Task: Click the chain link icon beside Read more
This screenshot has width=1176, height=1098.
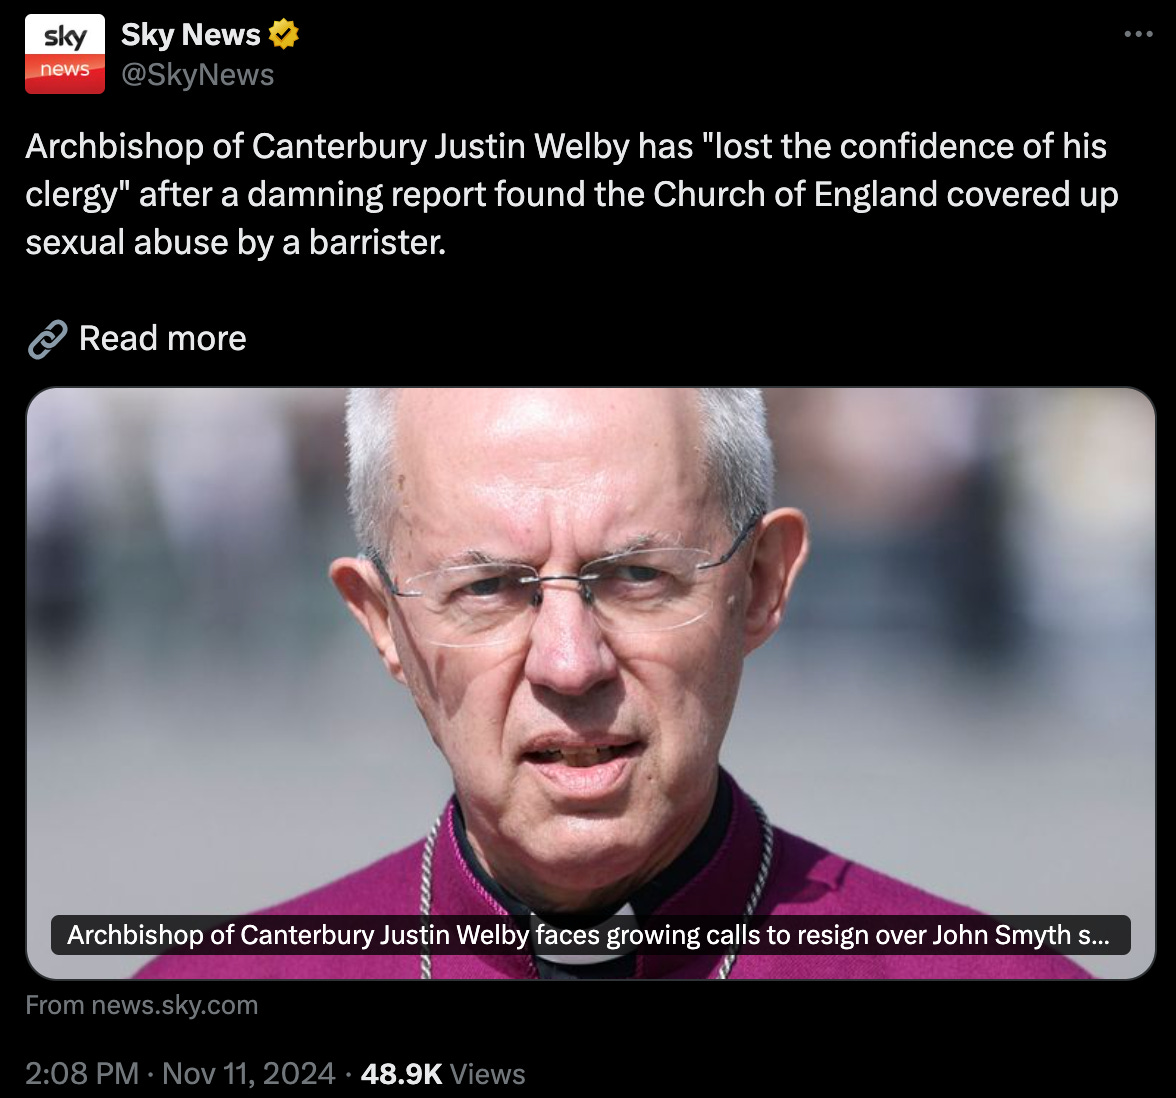Action: (x=47, y=339)
